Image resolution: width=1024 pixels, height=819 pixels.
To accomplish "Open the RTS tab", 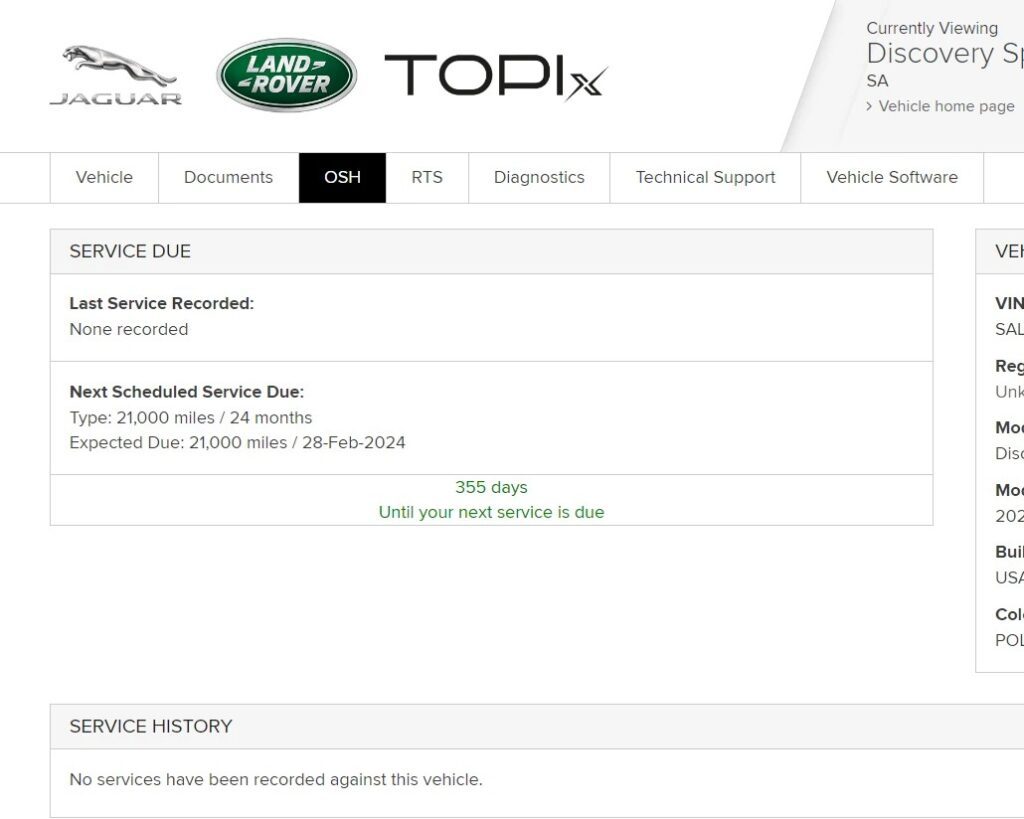I will [427, 178].
